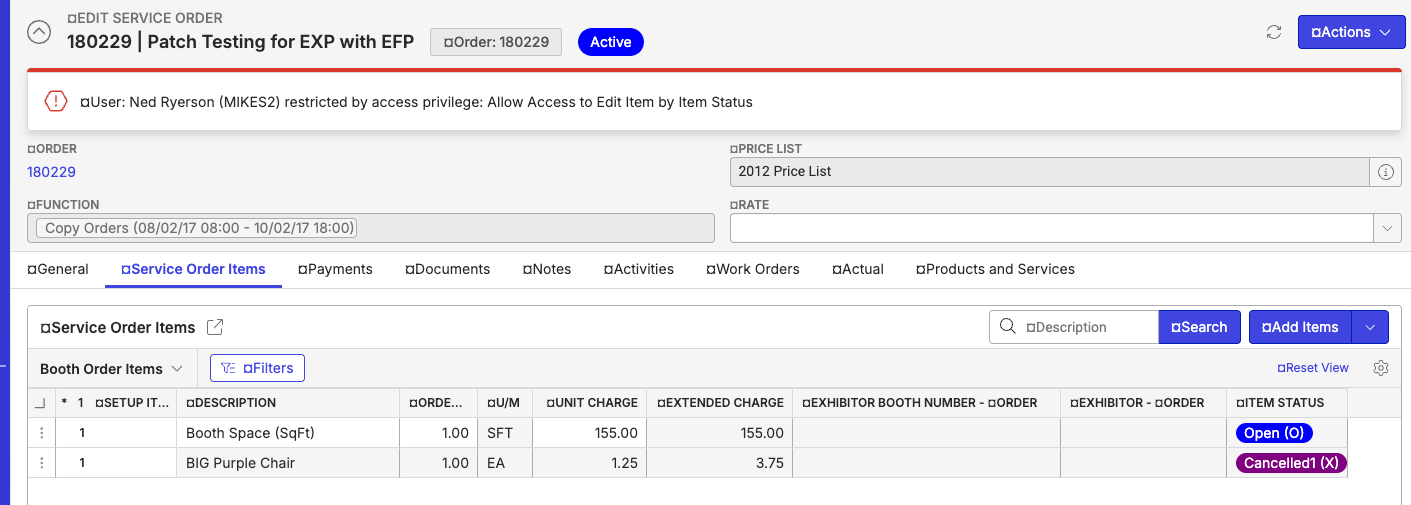Click the 2012 Price List field
The width and height of the screenshot is (1411, 505).
[1049, 172]
